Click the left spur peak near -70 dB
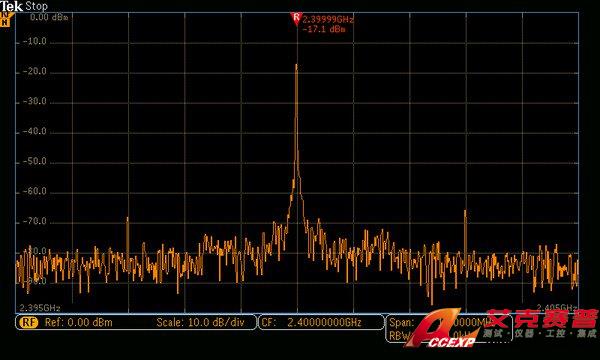The height and width of the screenshot is (360, 600). click(x=127, y=220)
